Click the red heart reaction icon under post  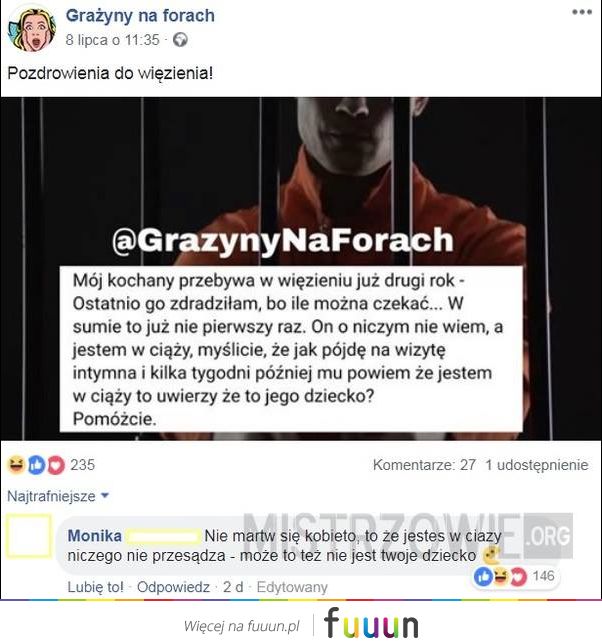[x=56, y=465]
